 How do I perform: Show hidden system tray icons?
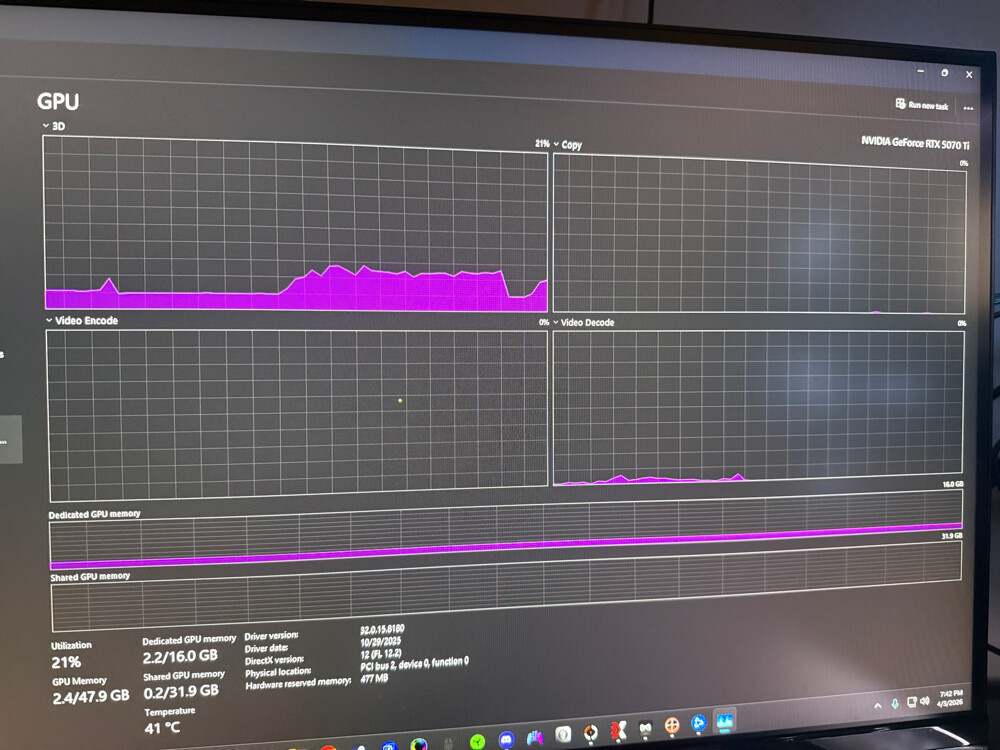coord(878,705)
